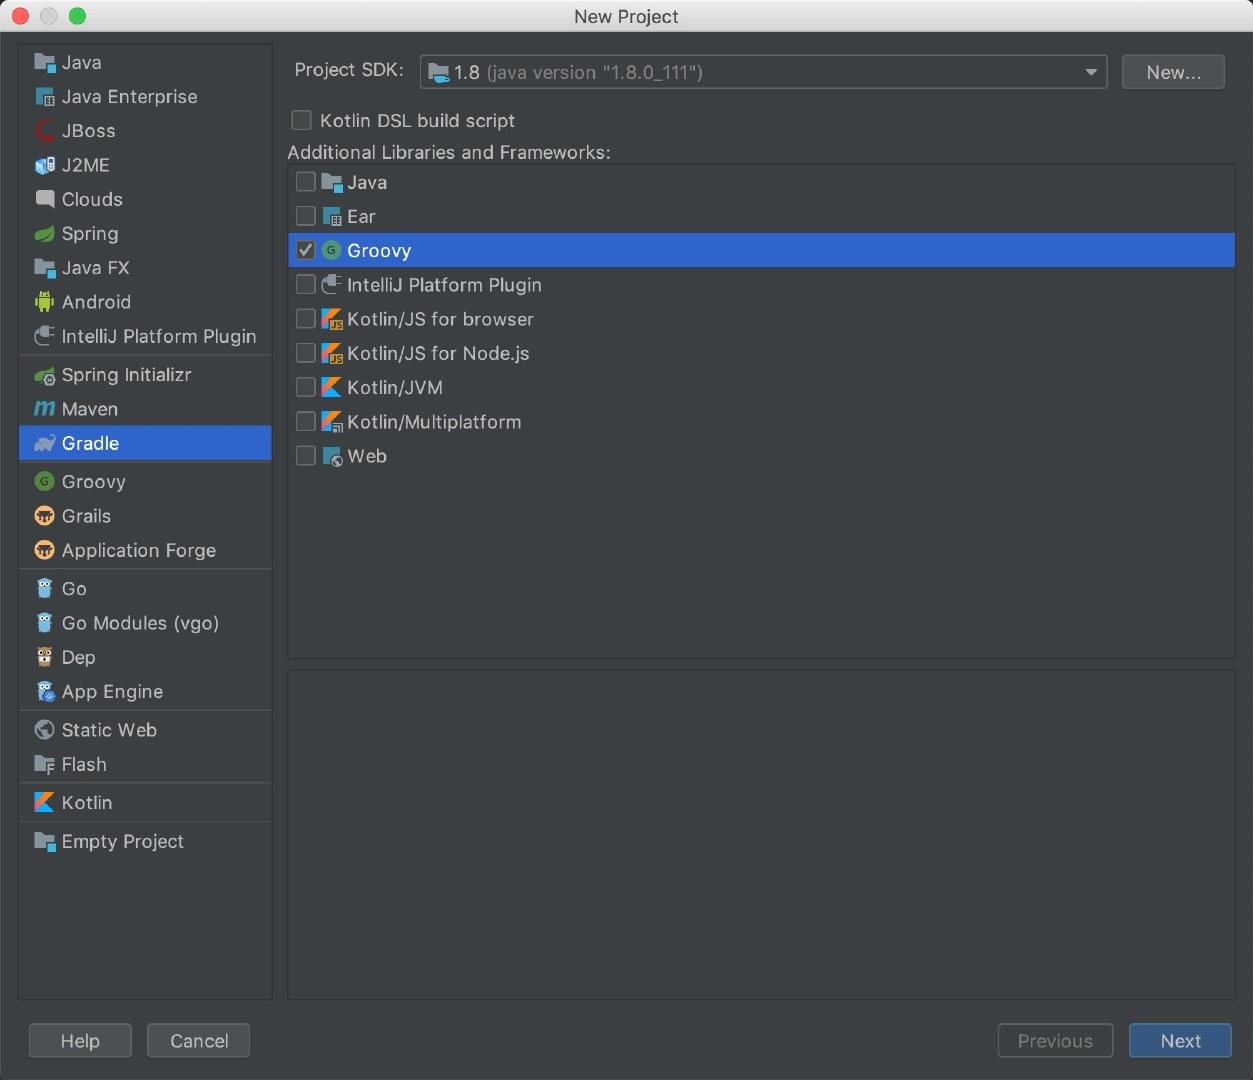Pick the Go Modules (vgo) icon
This screenshot has width=1253, height=1080.
pos(44,623)
